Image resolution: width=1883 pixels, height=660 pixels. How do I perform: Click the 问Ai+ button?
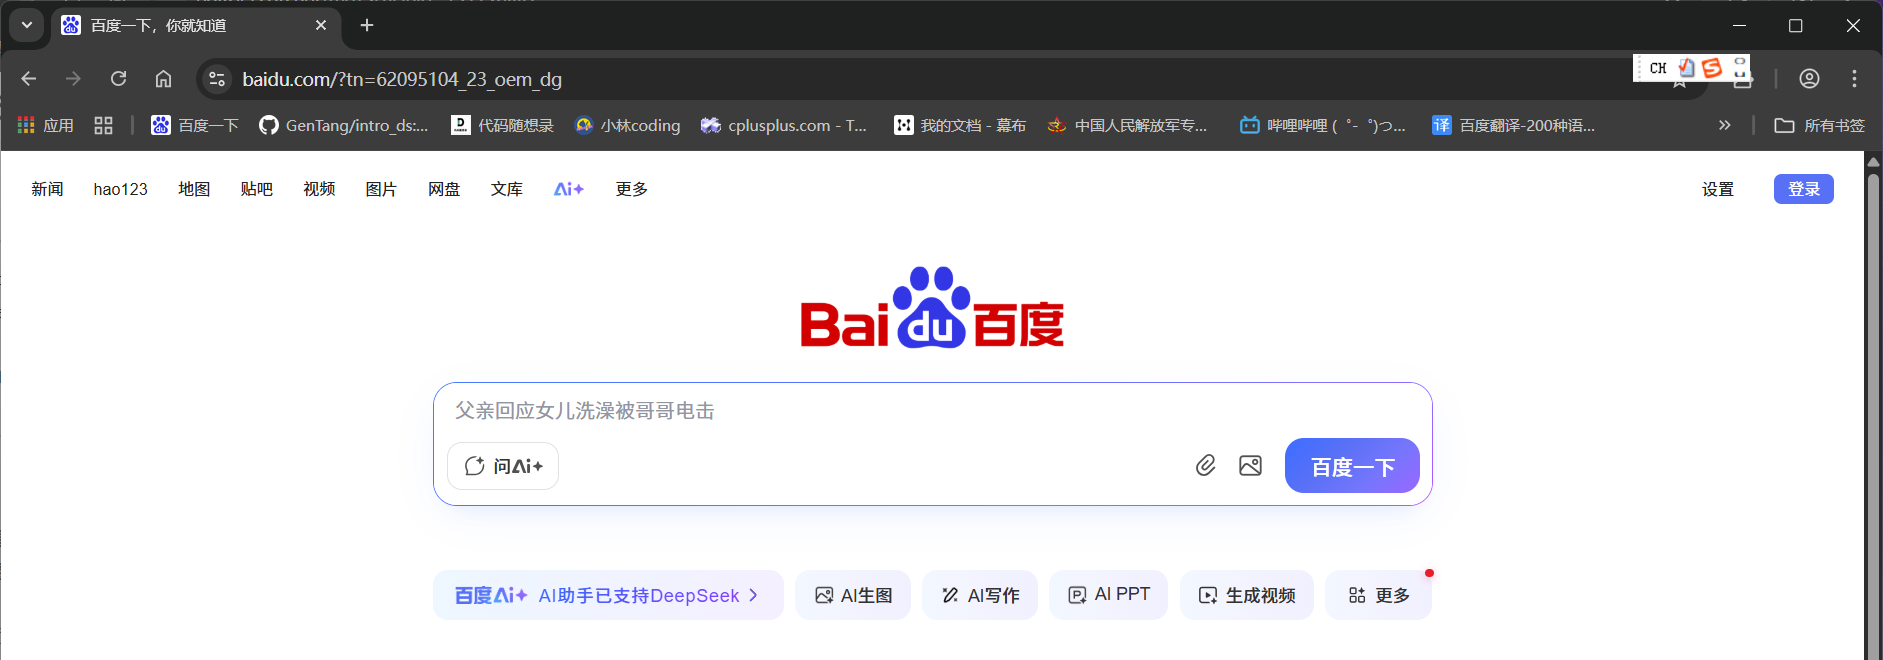(x=503, y=466)
